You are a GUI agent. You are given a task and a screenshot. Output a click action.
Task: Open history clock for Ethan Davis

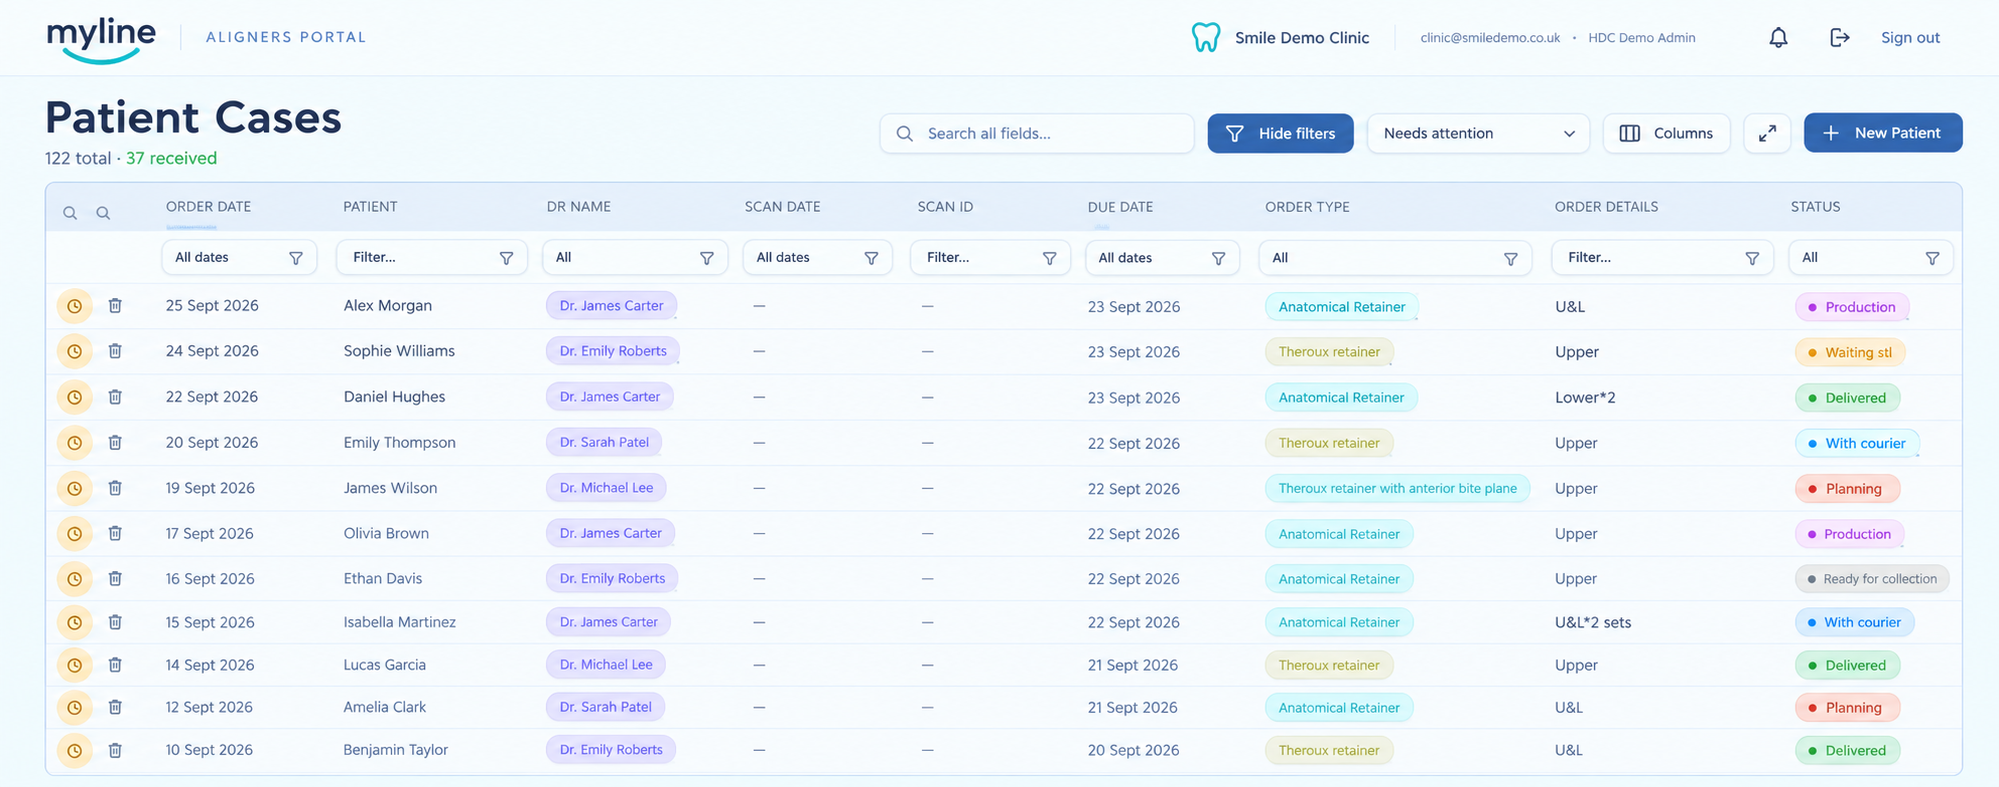(x=74, y=578)
